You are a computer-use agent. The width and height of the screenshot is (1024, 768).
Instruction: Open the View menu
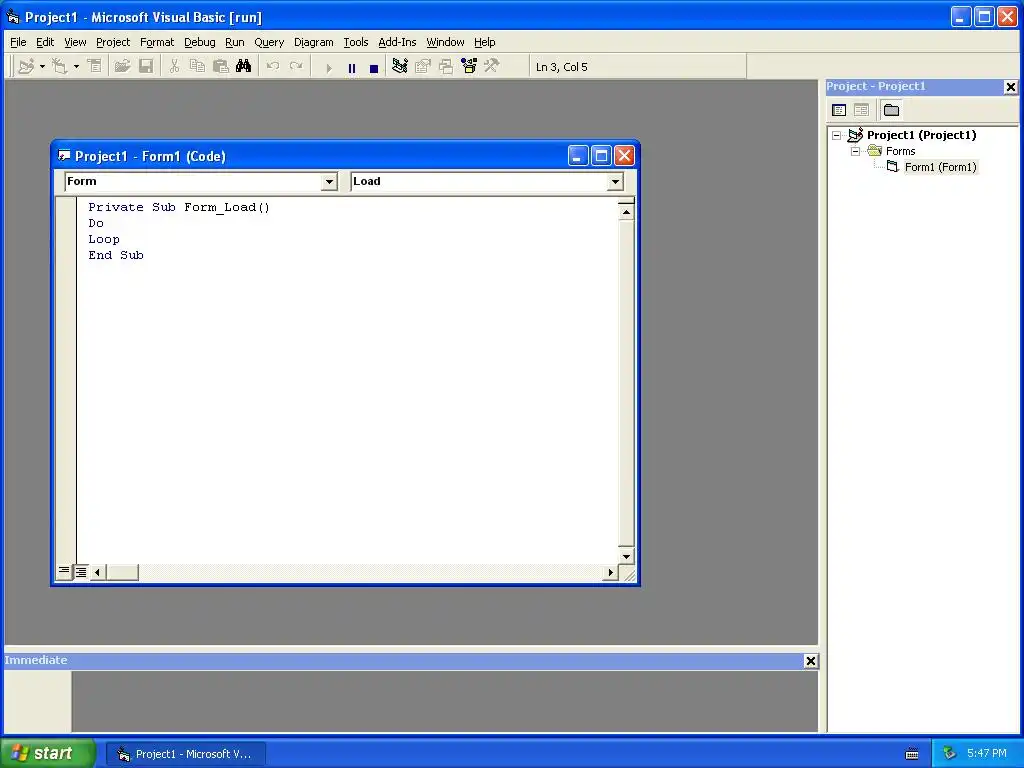click(75, 42)
